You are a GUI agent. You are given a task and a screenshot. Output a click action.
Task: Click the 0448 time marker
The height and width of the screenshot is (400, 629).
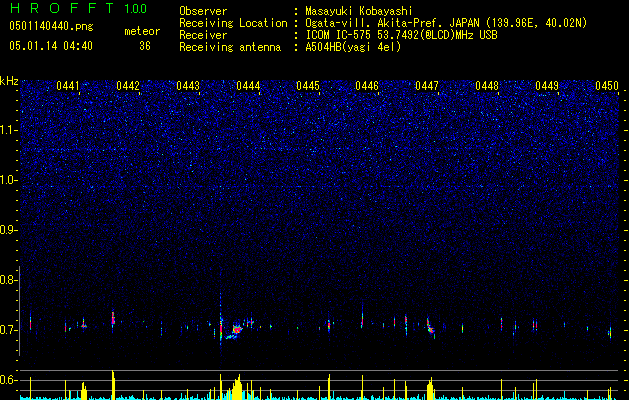point(487,86)
